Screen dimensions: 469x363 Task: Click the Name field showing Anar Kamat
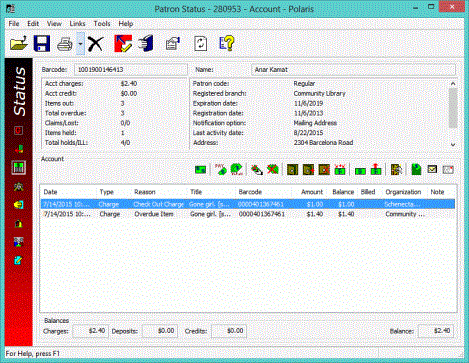tap(353, 70)
